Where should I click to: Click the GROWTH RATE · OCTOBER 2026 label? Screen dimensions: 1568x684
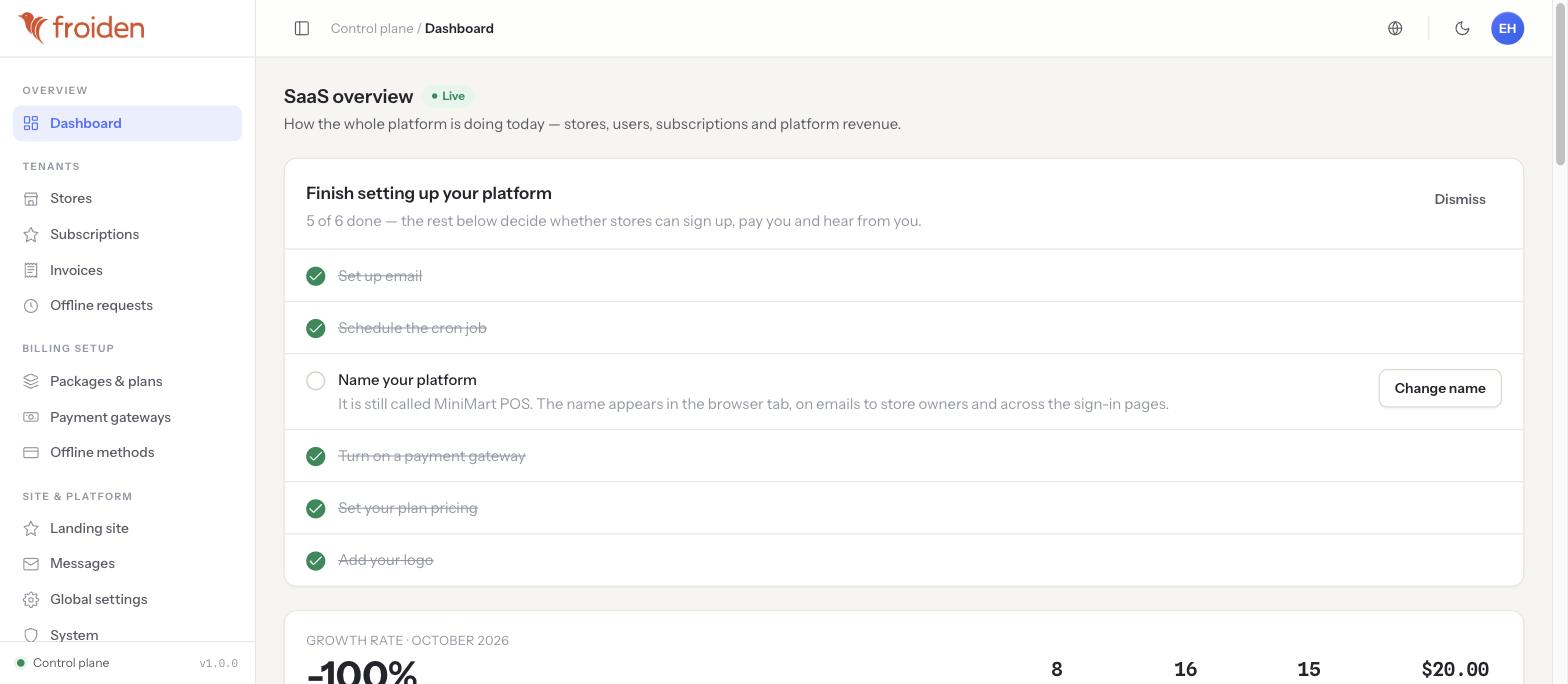(407, 640)
